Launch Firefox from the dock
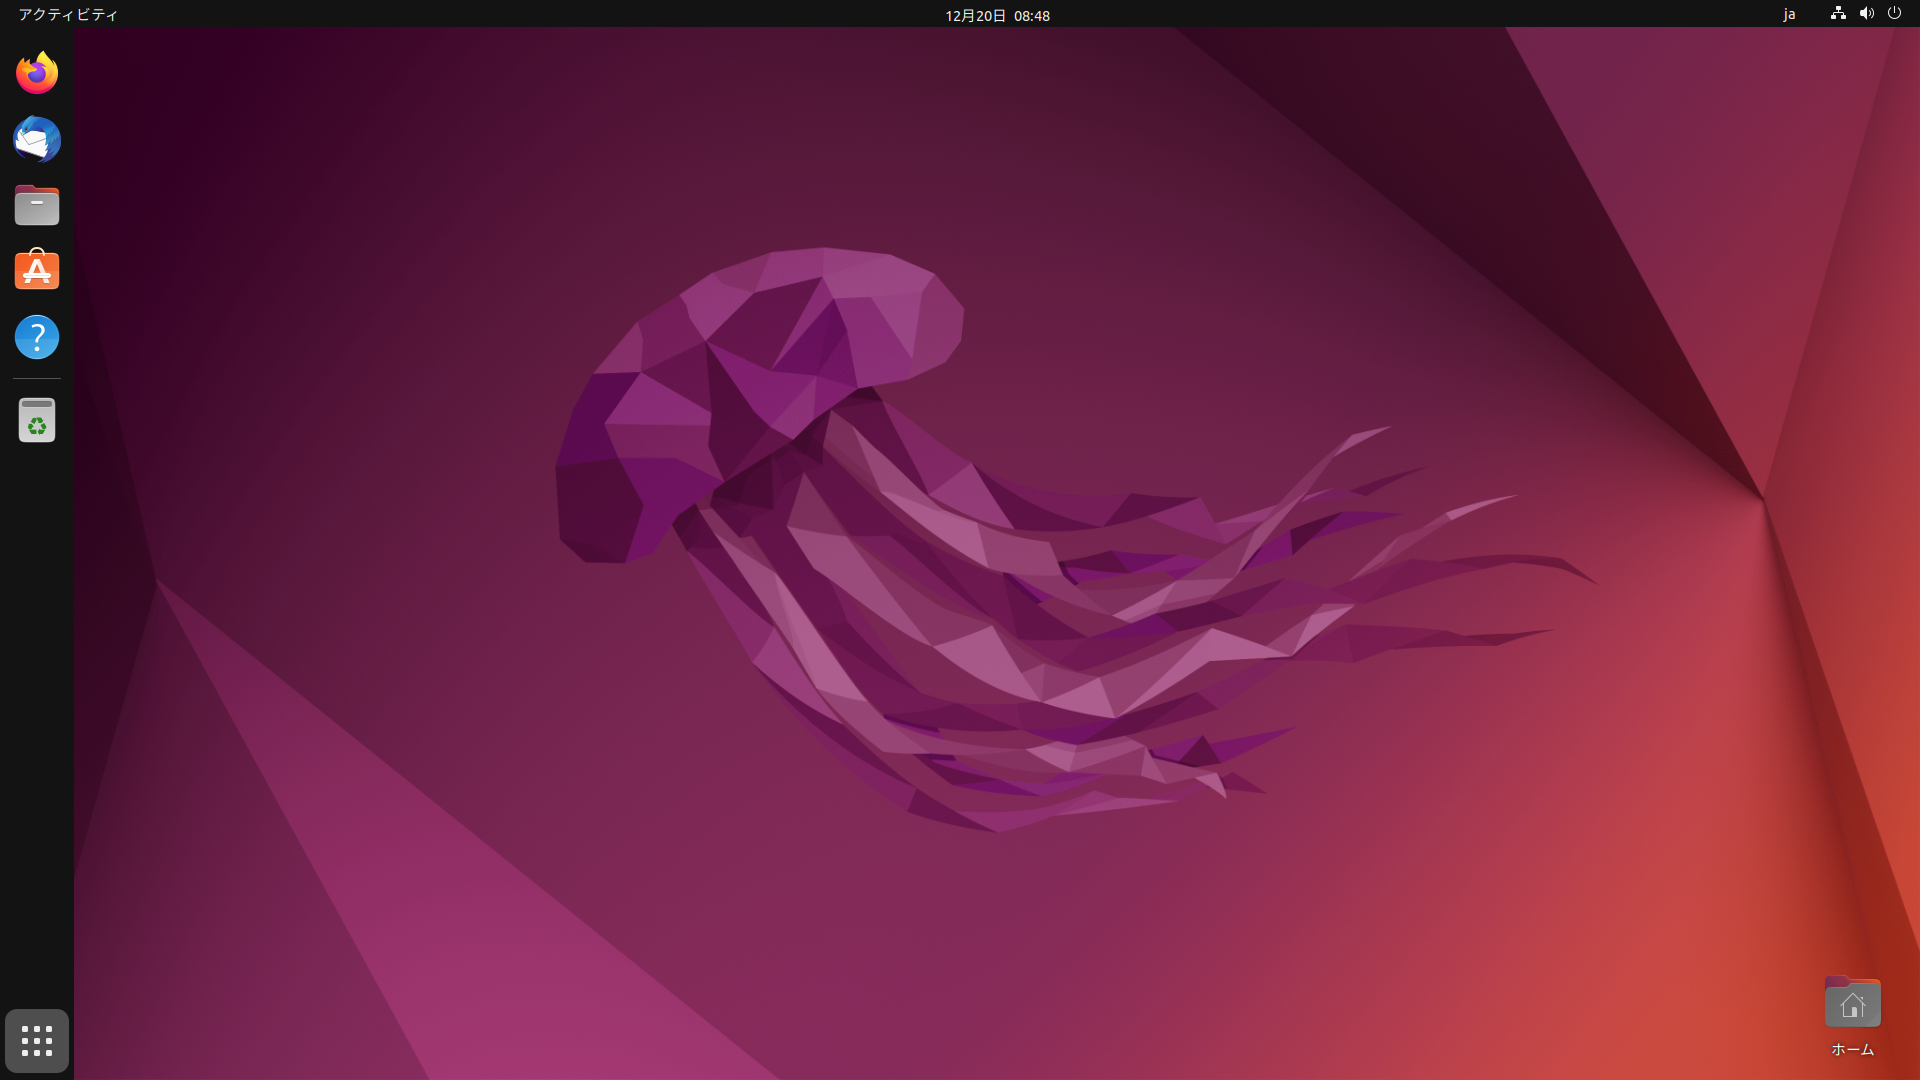This screenshot has width=1920, height=1080. 36,72
